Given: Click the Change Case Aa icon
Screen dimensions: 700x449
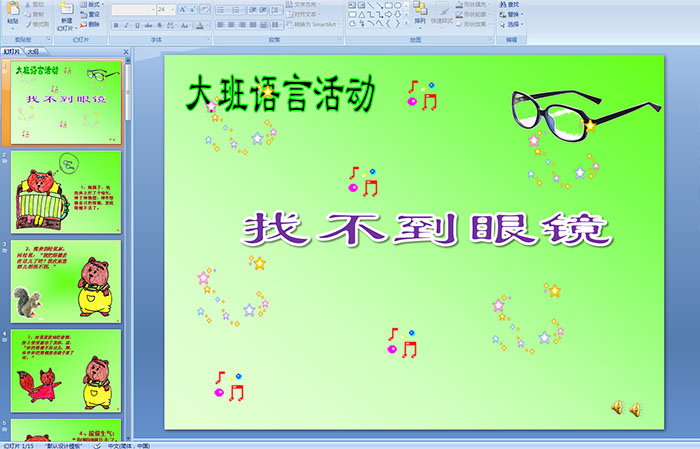Looking at the screenshot, I should pyautogui.click(x=185, y=25).
